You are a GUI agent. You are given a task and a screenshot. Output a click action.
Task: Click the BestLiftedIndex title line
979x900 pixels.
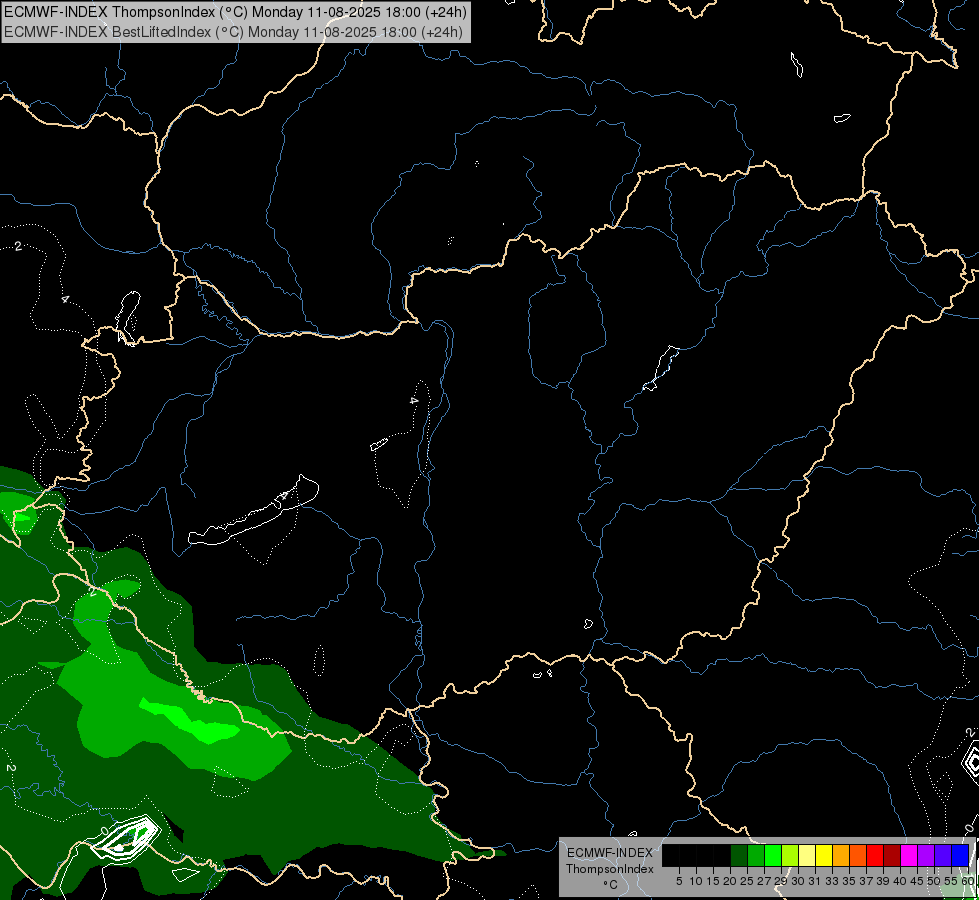point(233,31)
